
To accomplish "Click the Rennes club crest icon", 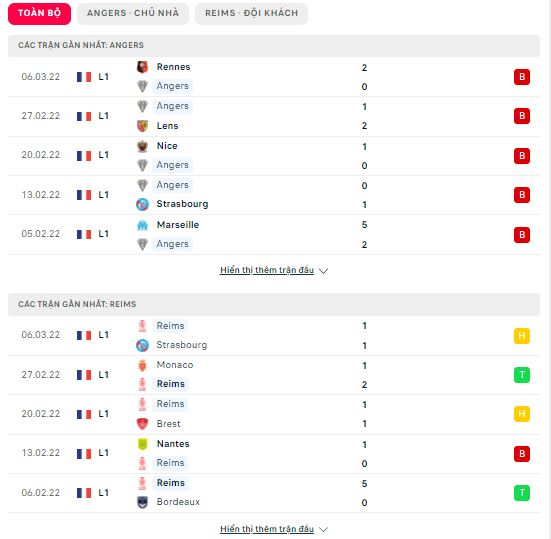I will 142,67.
